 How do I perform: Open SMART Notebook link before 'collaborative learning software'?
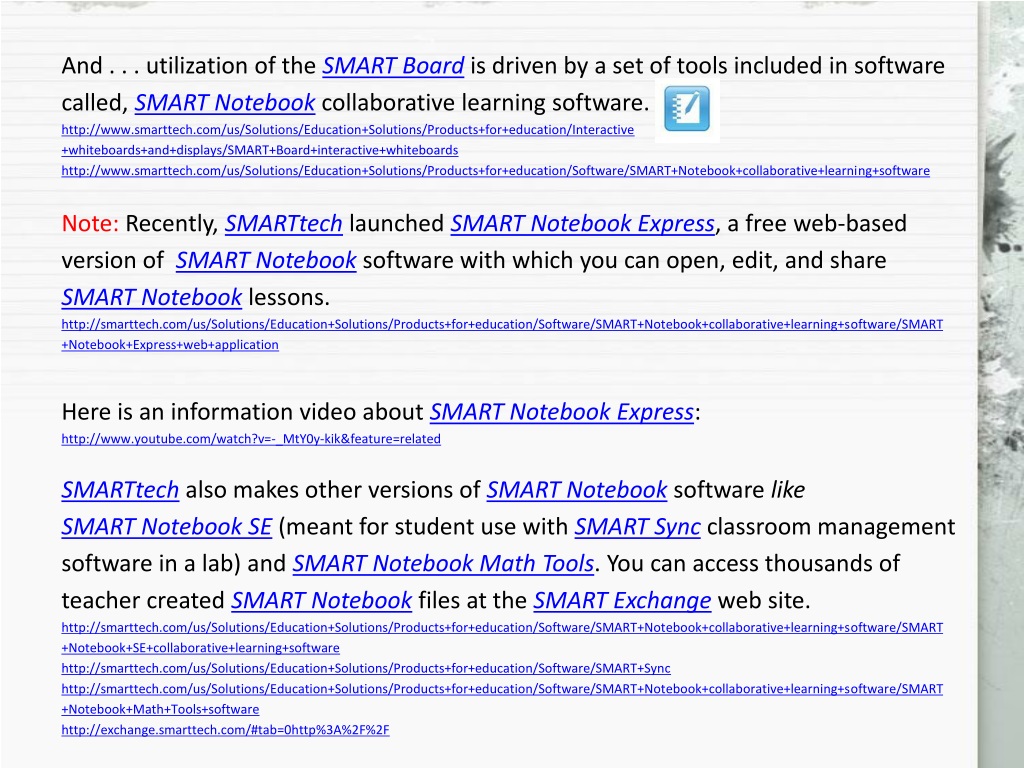point(225,103)
